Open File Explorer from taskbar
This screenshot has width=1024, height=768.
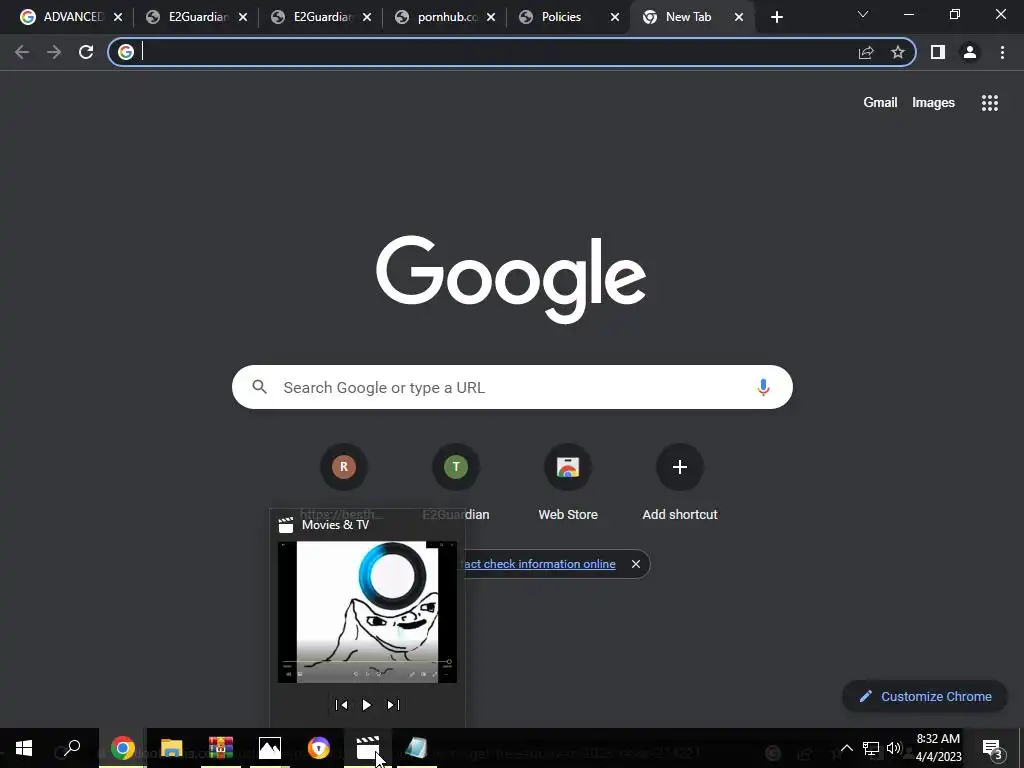click(x=171, y=748)
